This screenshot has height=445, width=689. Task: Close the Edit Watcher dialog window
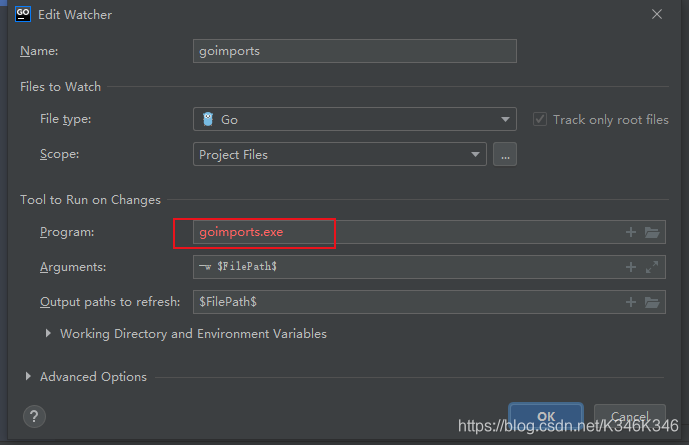click(x=657, y=15)
